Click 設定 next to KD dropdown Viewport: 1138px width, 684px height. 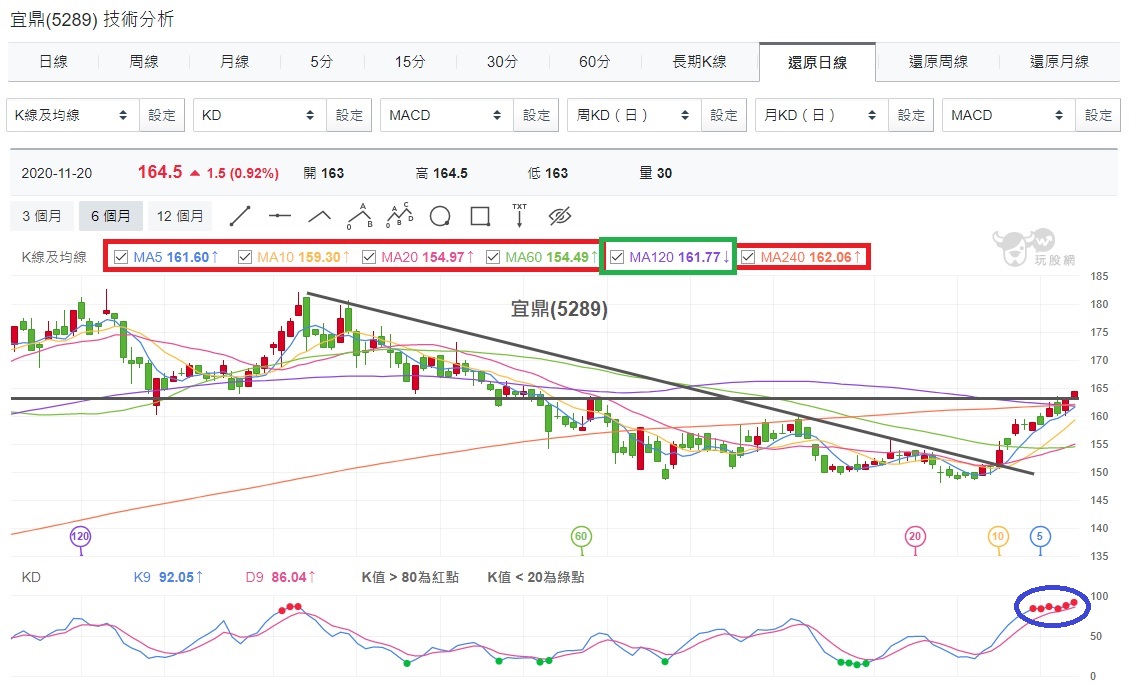click(x=349, y=115)
